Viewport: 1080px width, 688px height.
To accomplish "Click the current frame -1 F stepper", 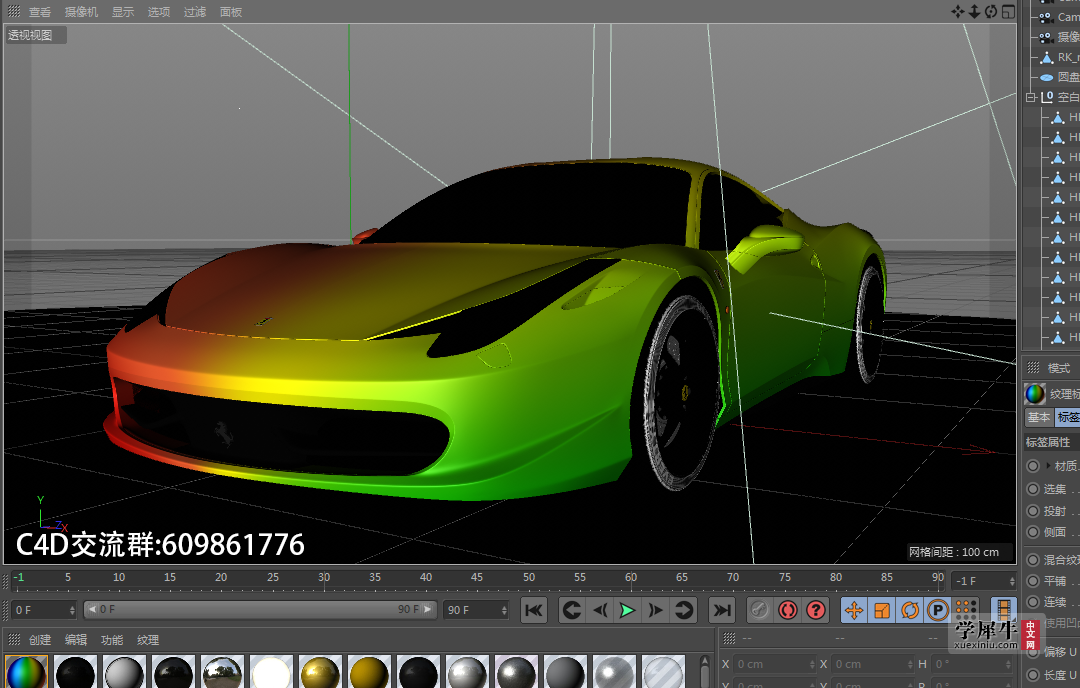I will (x=1011, y=581).
